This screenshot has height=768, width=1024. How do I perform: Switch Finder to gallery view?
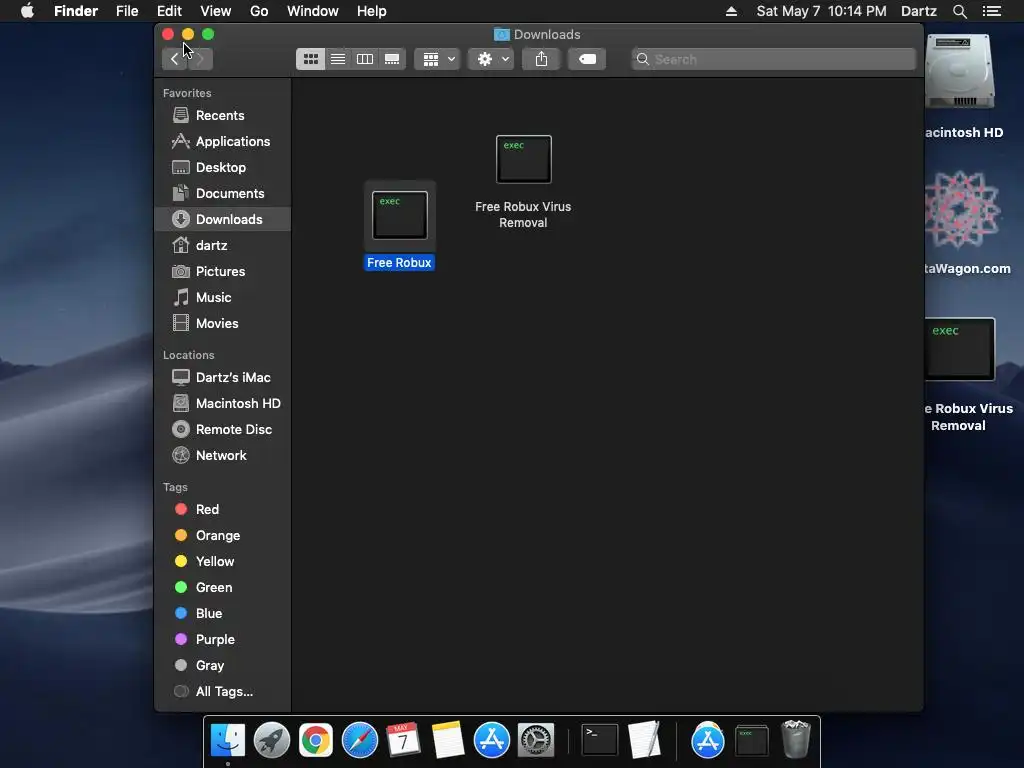392,59
